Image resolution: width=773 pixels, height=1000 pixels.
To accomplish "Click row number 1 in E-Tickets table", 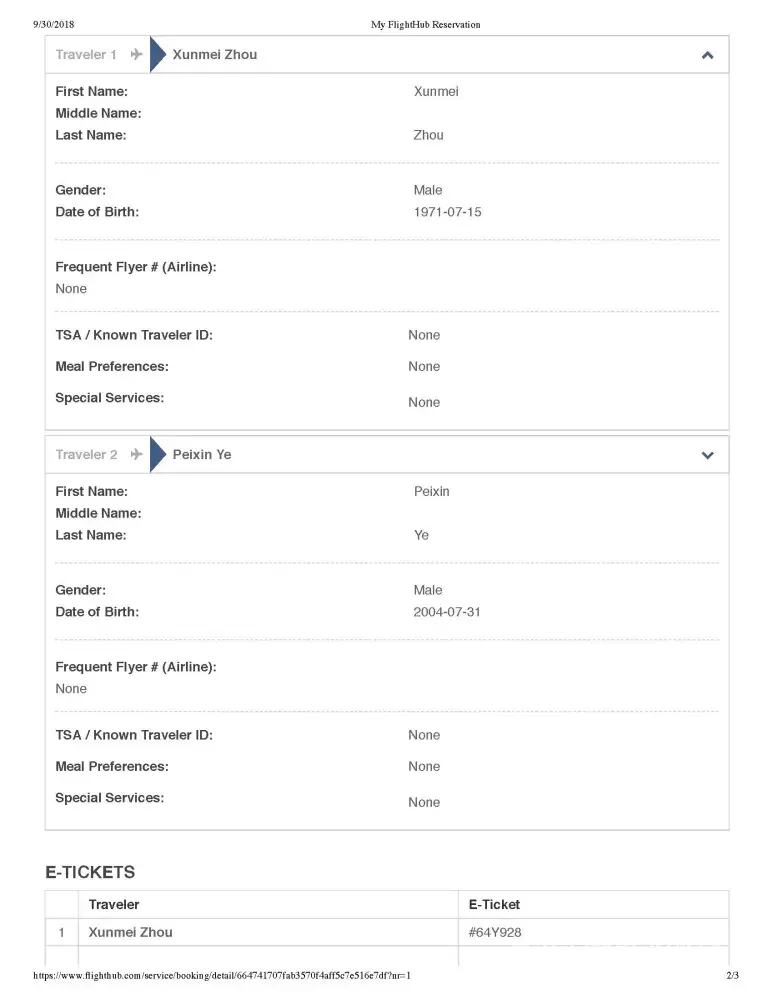I will click(61, 933).
